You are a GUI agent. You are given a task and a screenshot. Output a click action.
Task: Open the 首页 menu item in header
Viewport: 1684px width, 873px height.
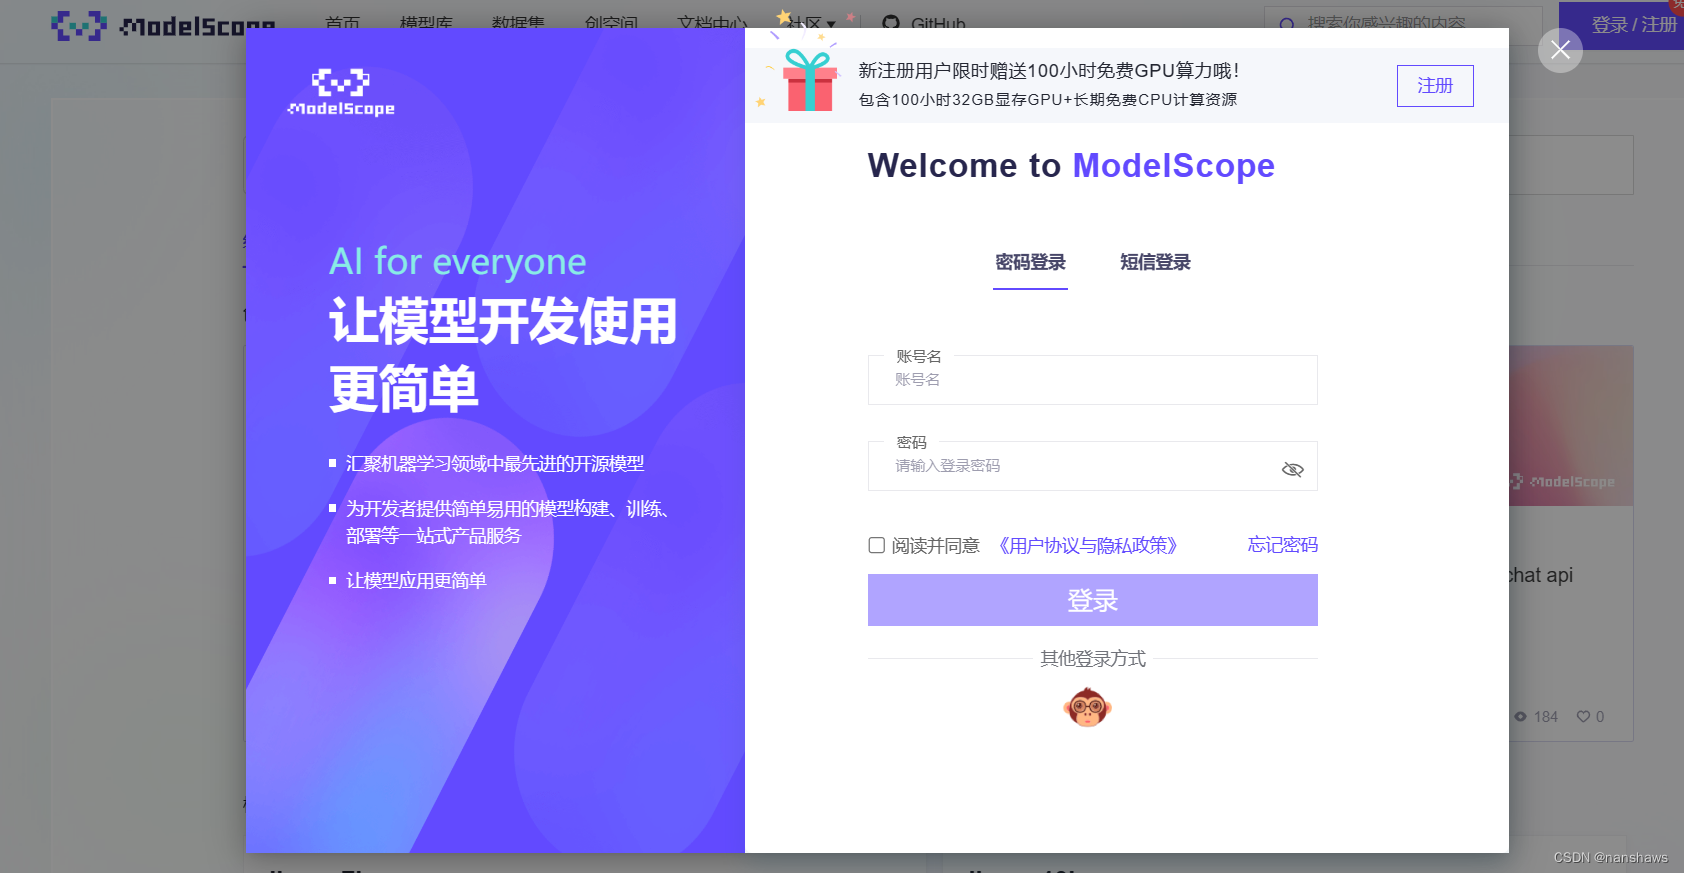(342, 23)
